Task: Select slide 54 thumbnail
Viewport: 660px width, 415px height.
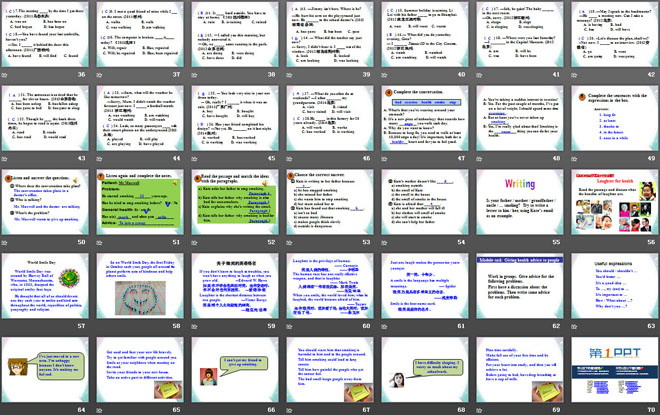Action: [x=425, y=202]
